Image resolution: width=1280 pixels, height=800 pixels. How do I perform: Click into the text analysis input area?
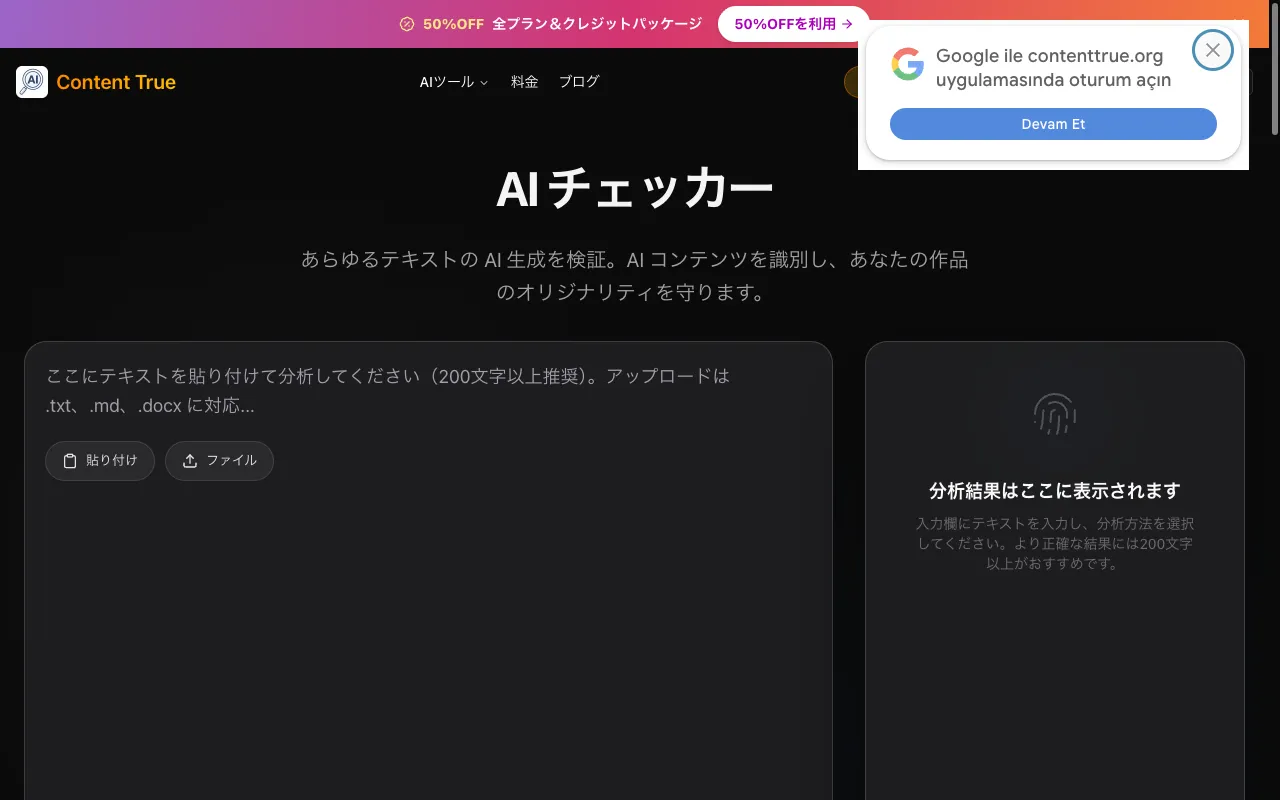[428, 391]
